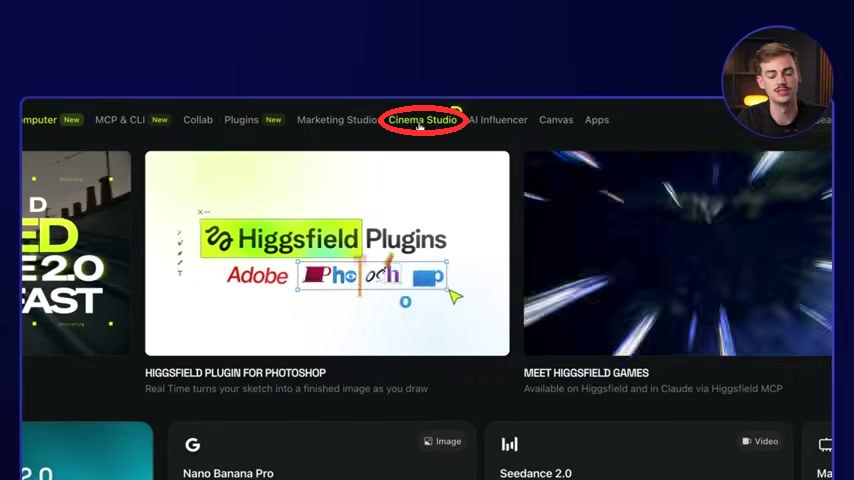Open the Seedance 2.0 model card
Screen dimensions: 854x480
coord(638,451)
